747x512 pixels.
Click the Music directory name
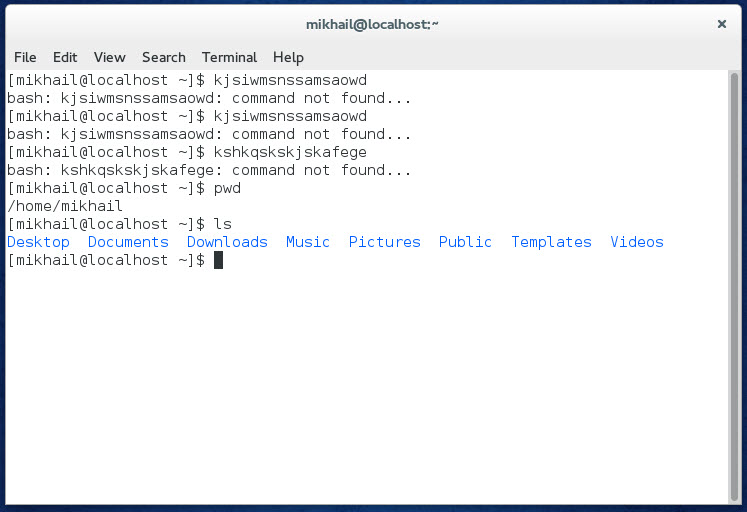(x=308, y=242)
